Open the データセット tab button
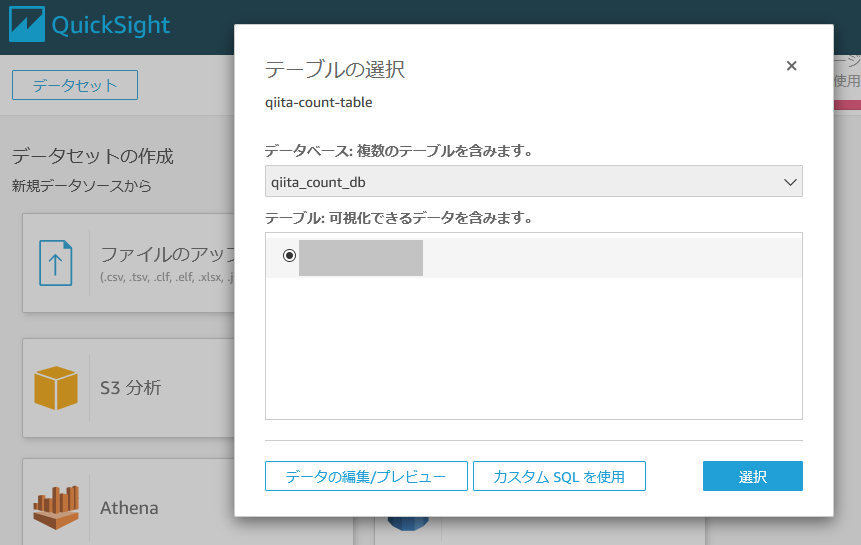 point(75,85)
